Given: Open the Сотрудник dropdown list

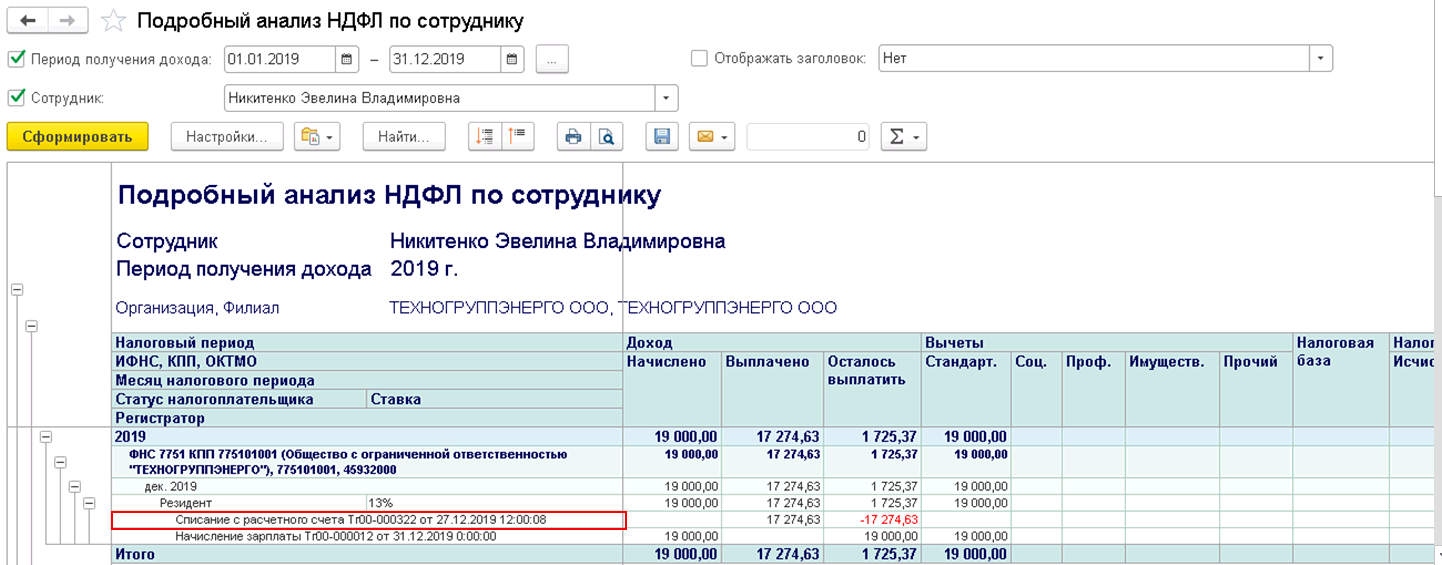Looking at the screenshot, I should click(667, 98).
